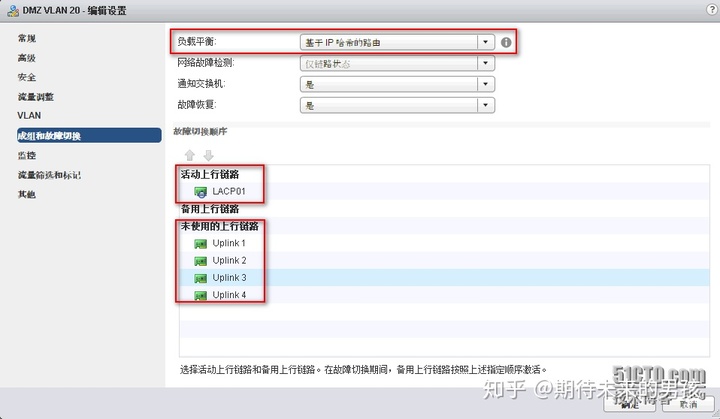Image resolution: width=720 pixels, height=419 pixels.
Task: Click the help question mark icon
Action: coord(712,10)
